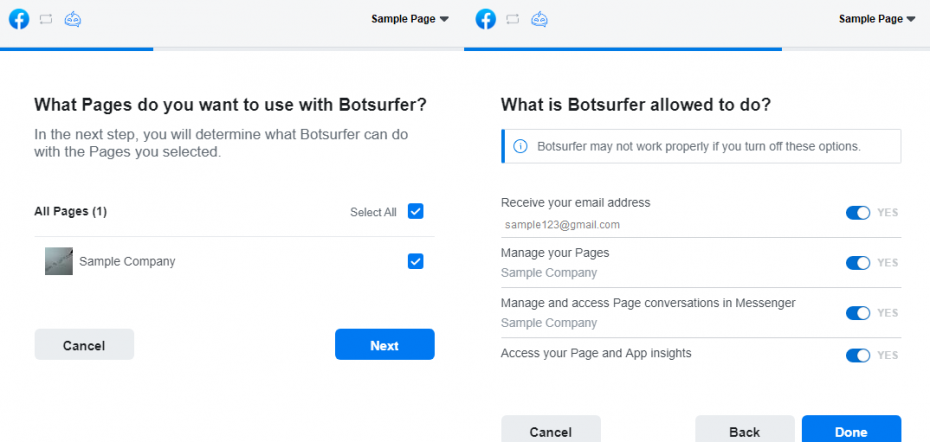The width and height of the screenshot is (930, 442).
Task: Expand the right Sample Page dropdown
Action: pos(877,19)
